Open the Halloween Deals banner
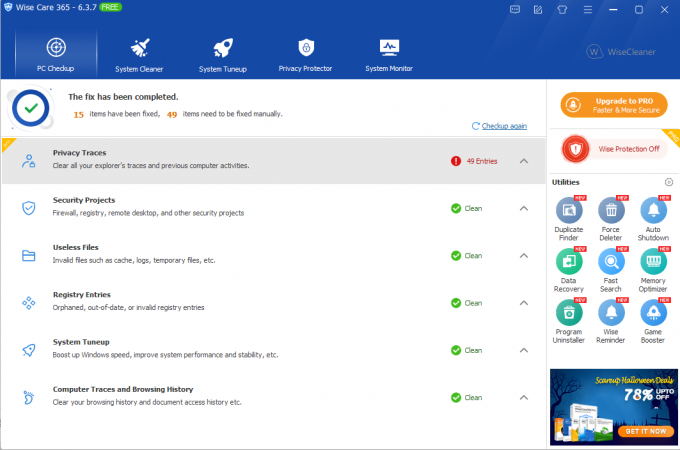Image resolution: width=680 pixels, height=450 pixels. click(x=614, y=407)
